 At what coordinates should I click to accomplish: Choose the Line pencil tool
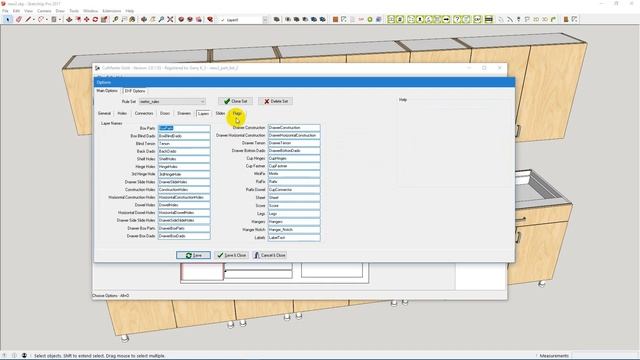pyautogui.click(x=28, y=19)
